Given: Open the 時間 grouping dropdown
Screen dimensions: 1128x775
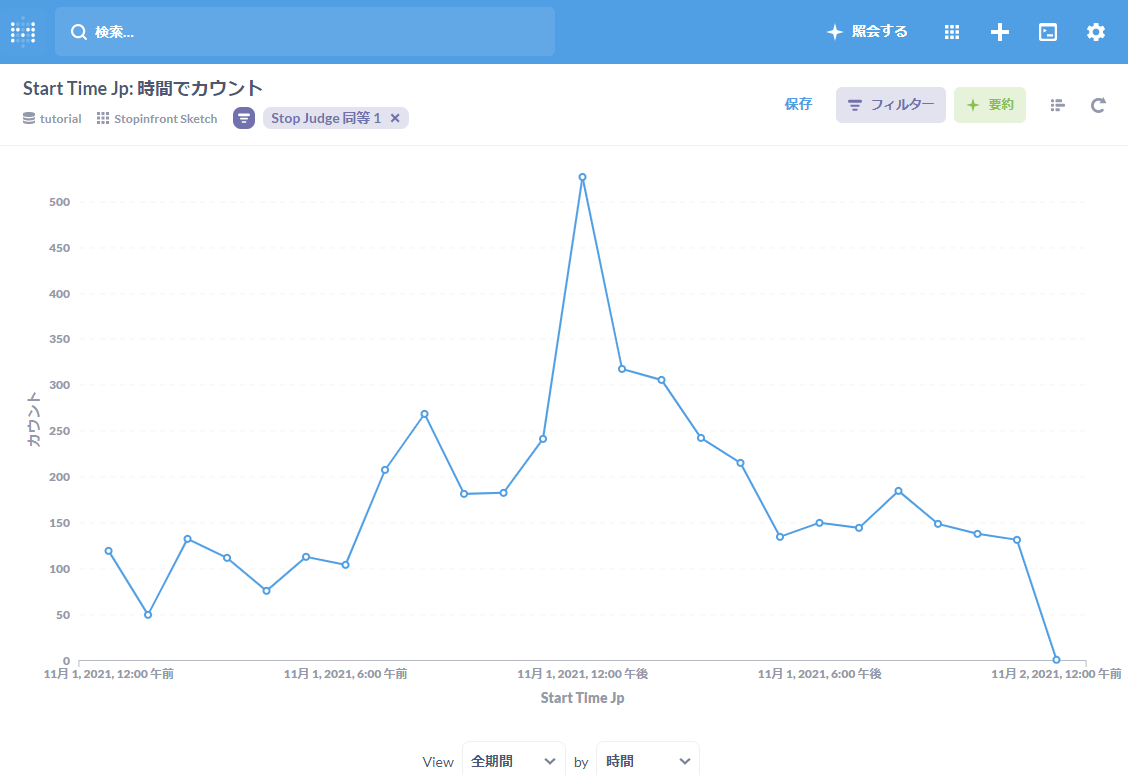Looking at the screenshot, I should (647, 761).
